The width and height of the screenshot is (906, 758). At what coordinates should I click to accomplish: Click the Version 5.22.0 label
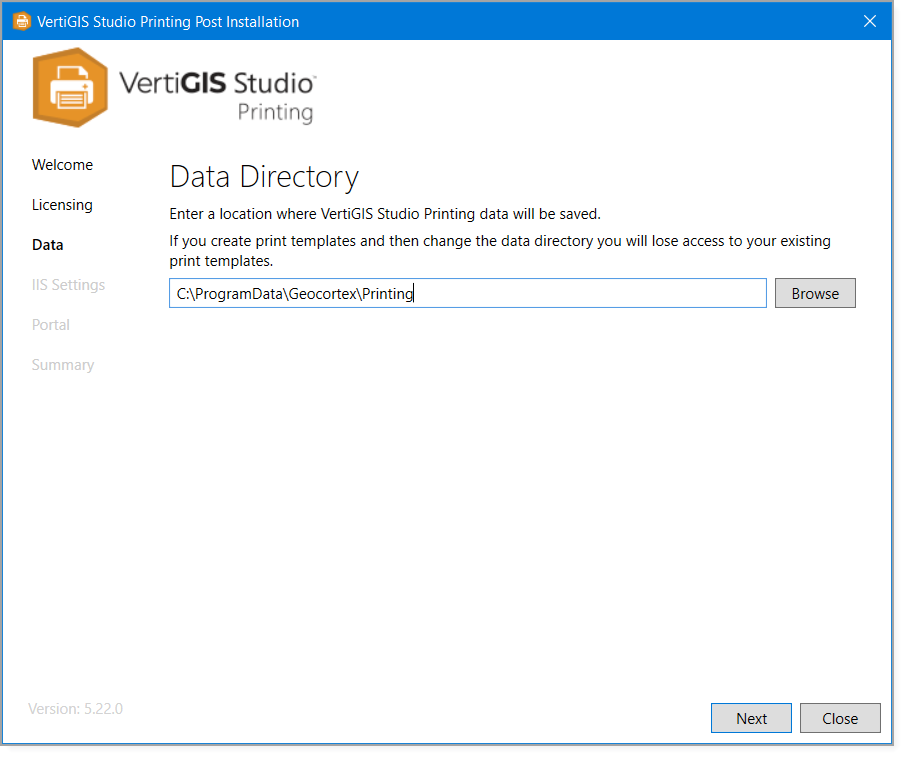click(x=75, y=709)
